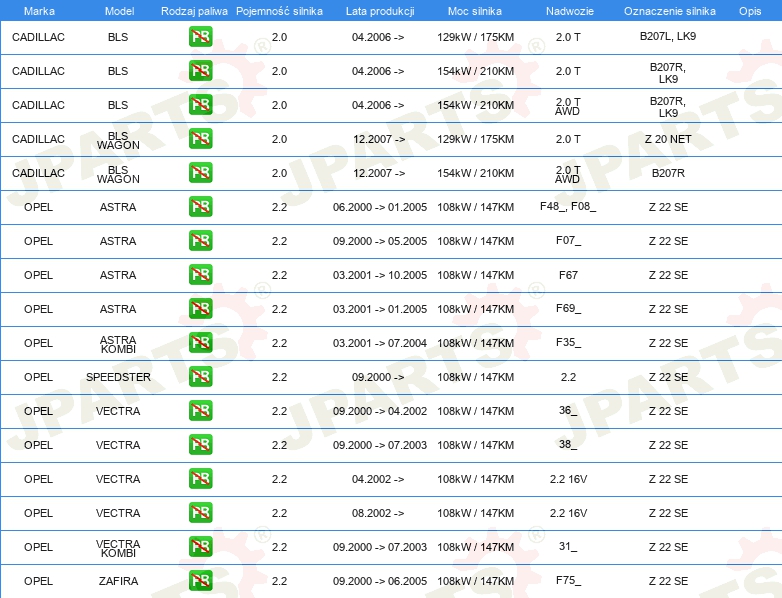
Task: Click fuel icon in Vectra 36_ row
Action: coord(200,411)
